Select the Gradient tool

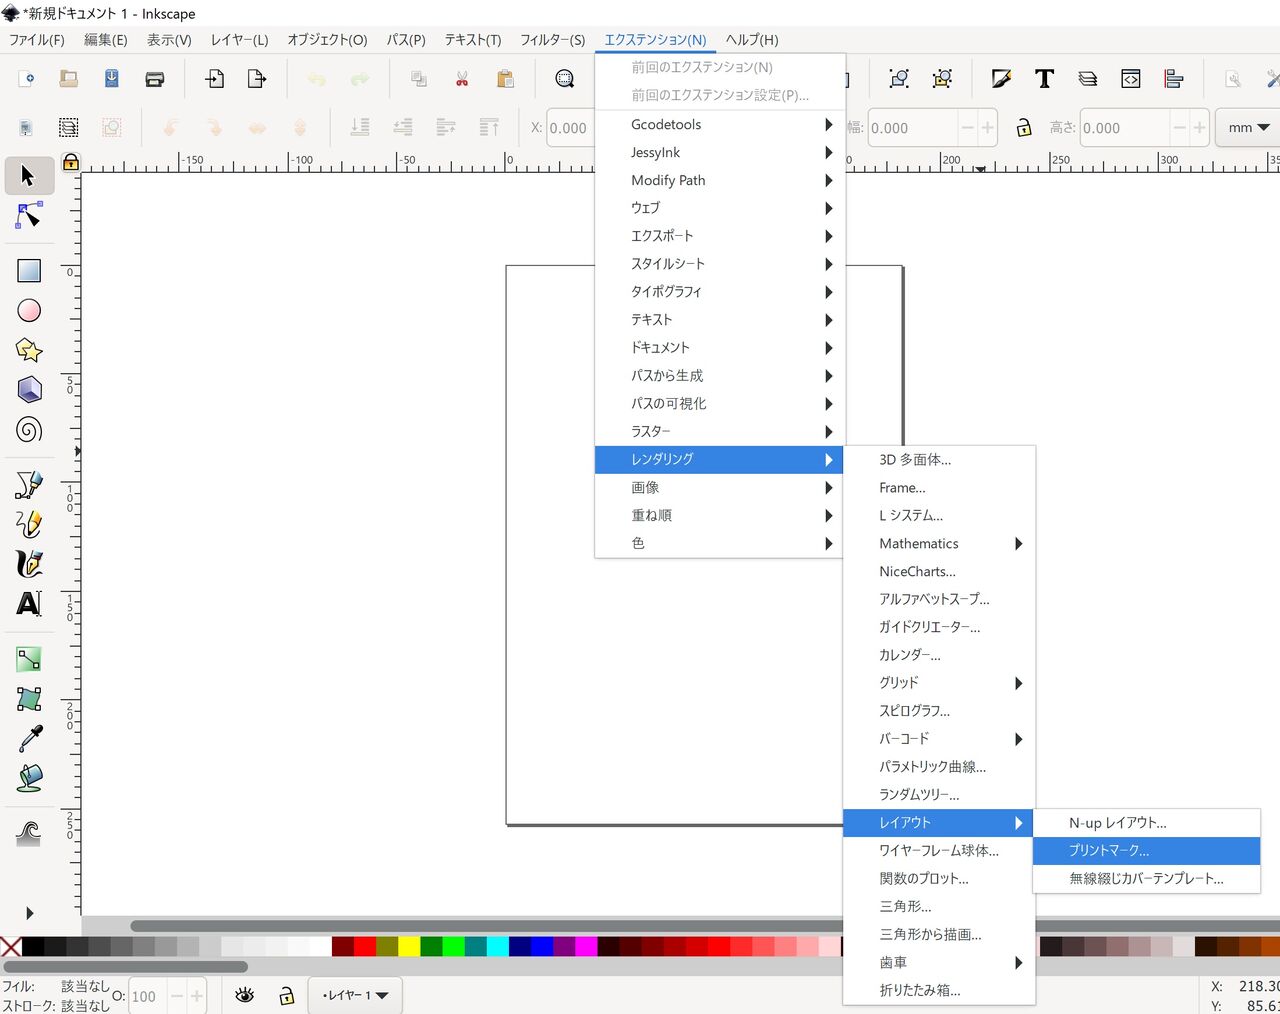(x=29, y=658)
